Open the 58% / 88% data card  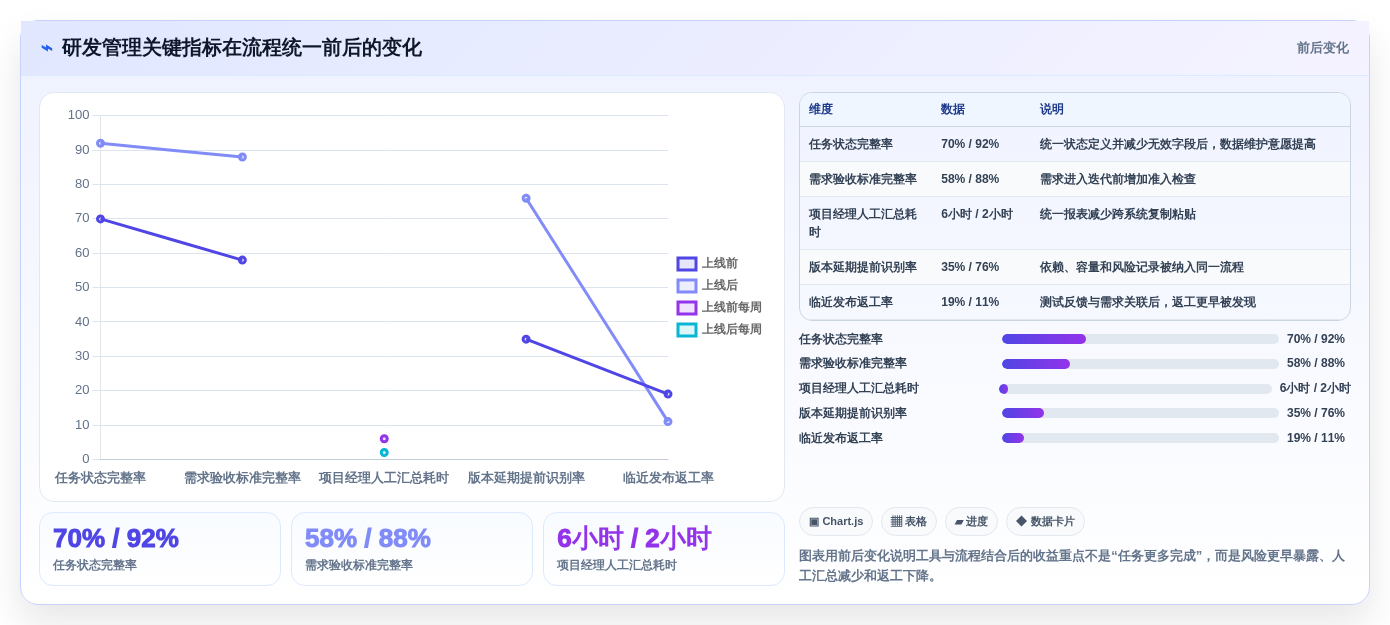tap(412, 549)
